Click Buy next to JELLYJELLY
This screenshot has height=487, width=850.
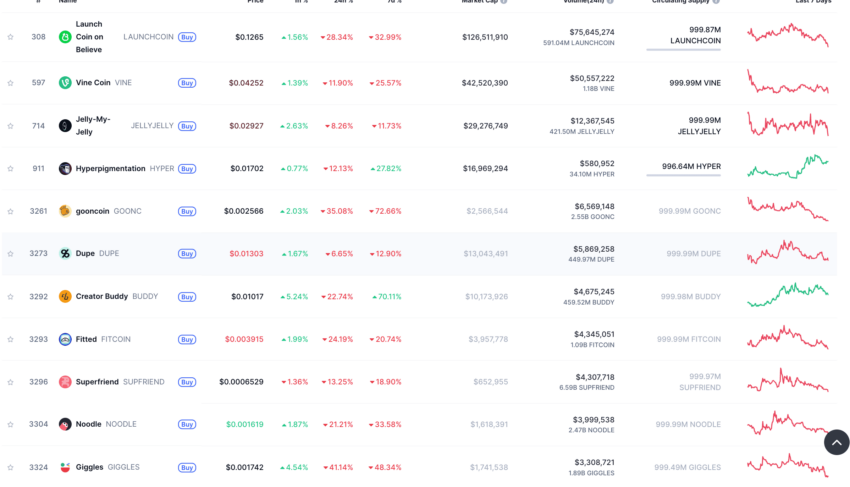[x=187, y=126]
